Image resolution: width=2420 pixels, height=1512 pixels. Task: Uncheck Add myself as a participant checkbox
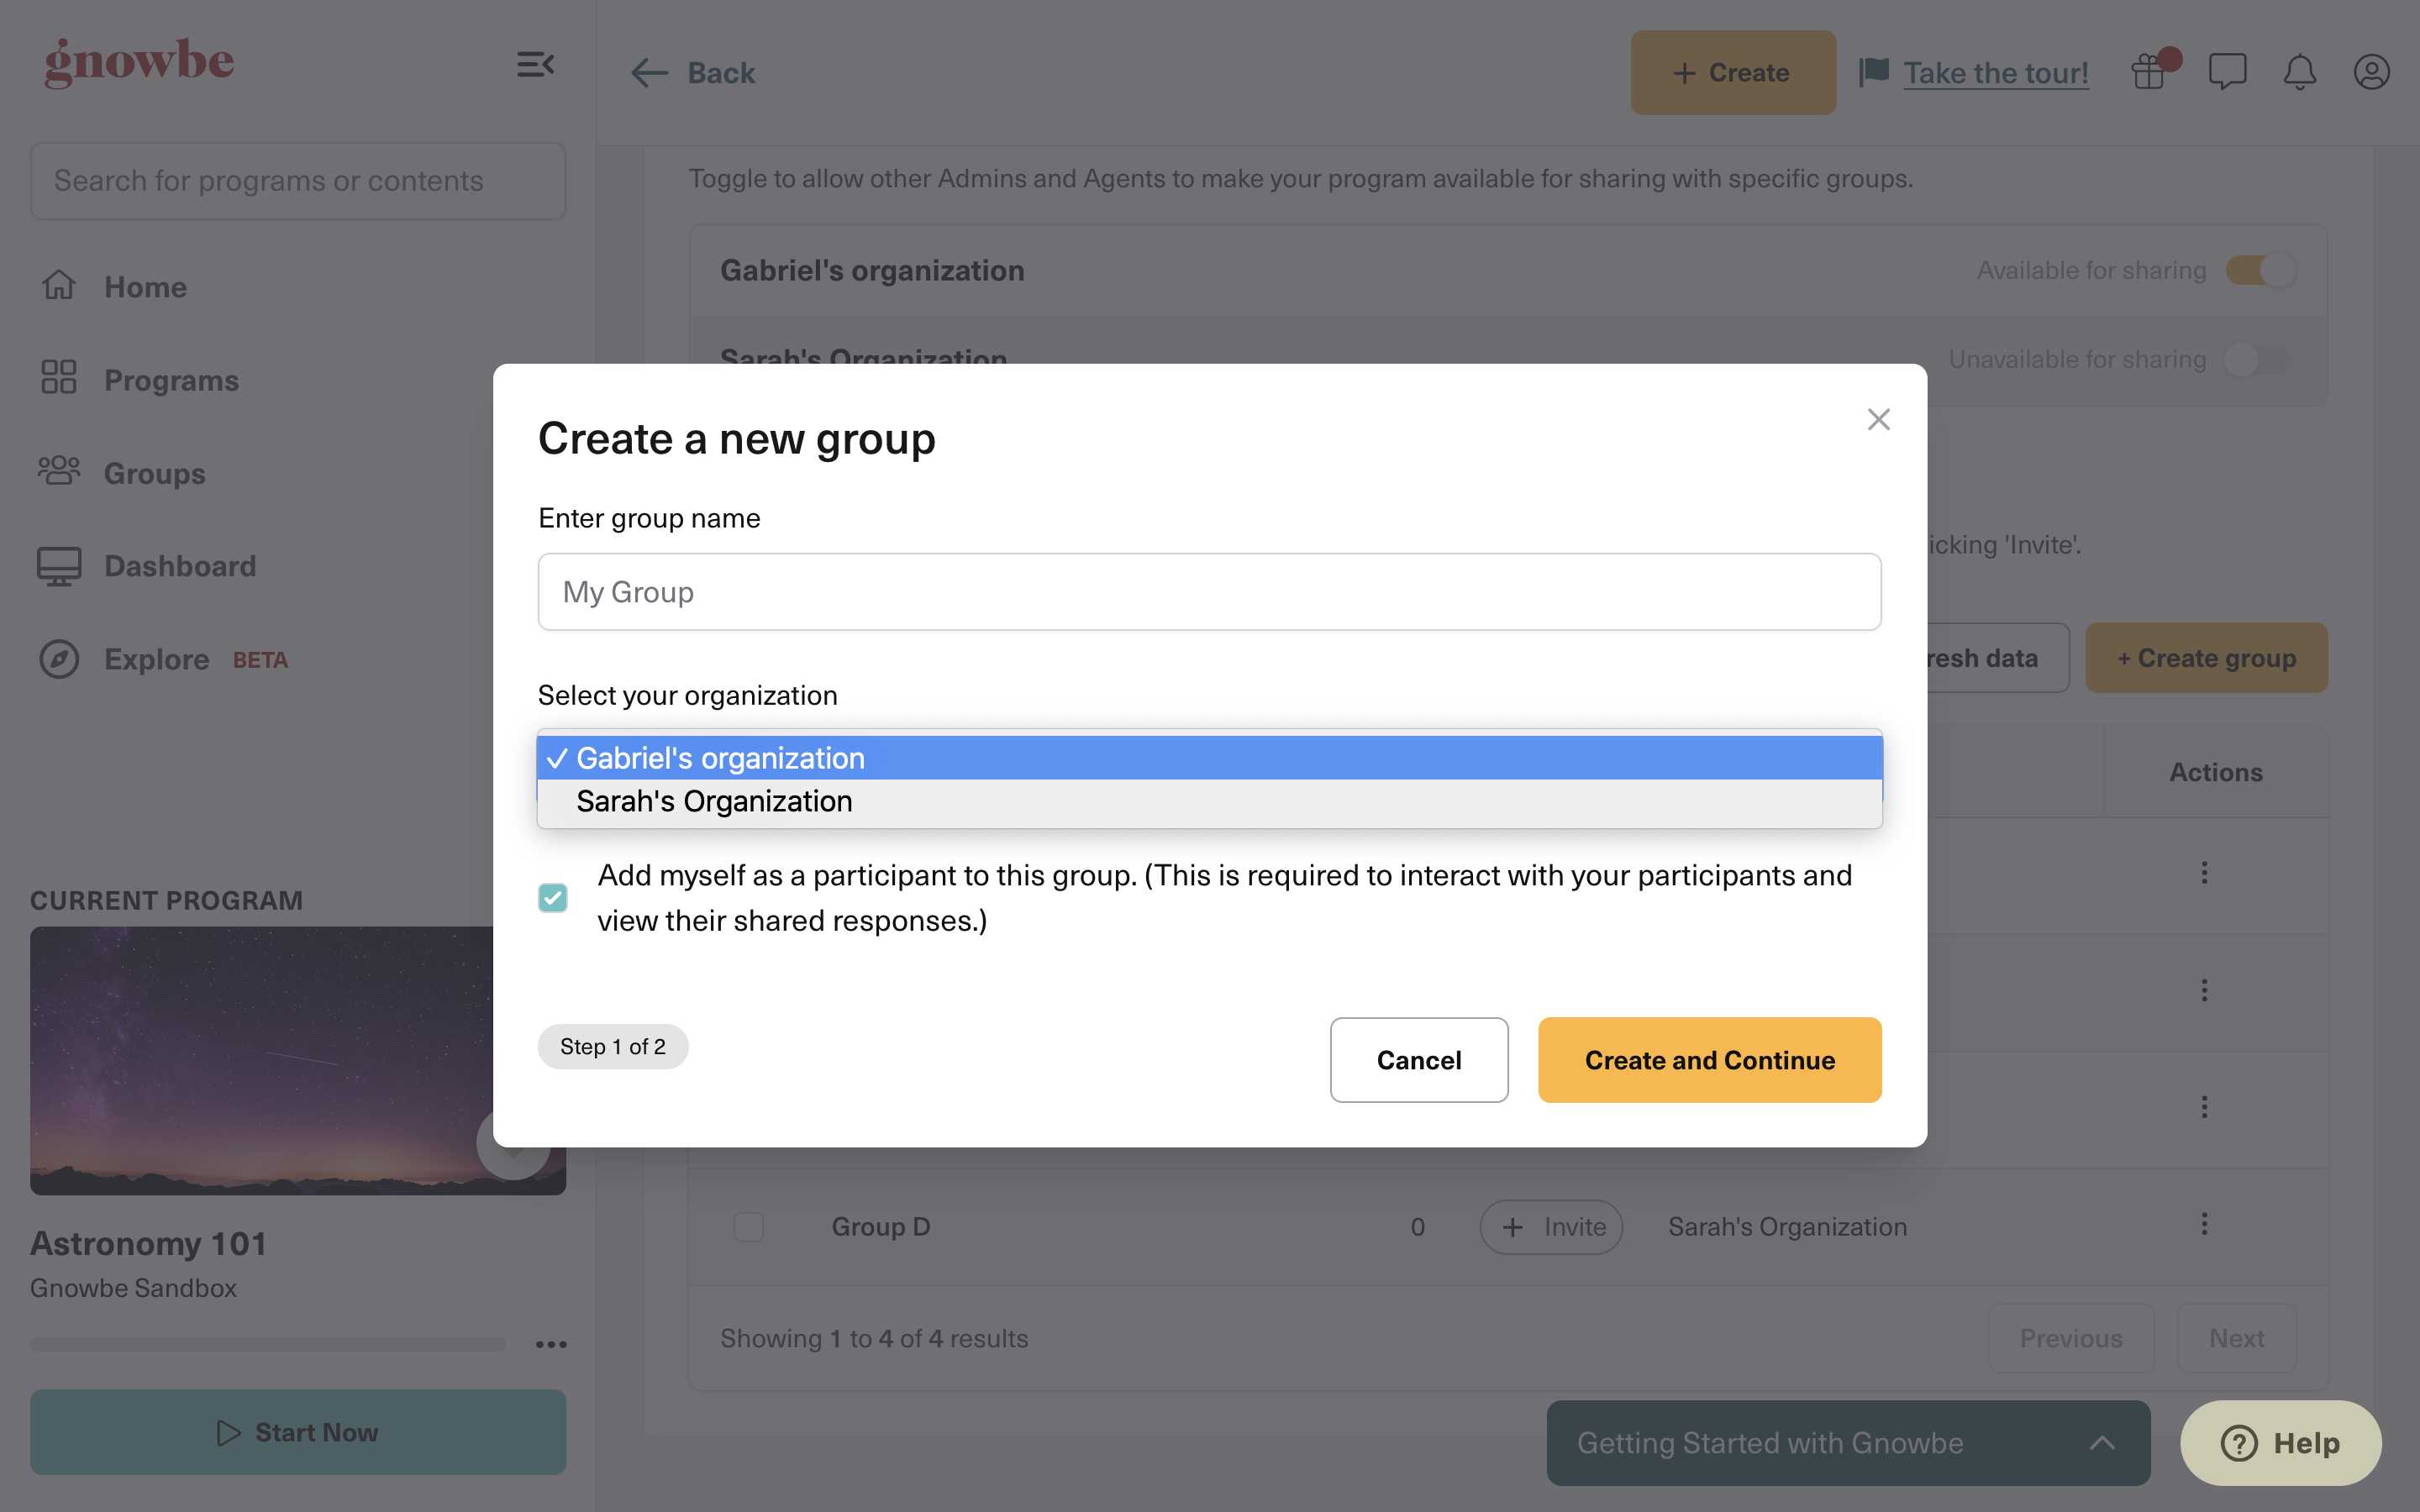point(553,898)
